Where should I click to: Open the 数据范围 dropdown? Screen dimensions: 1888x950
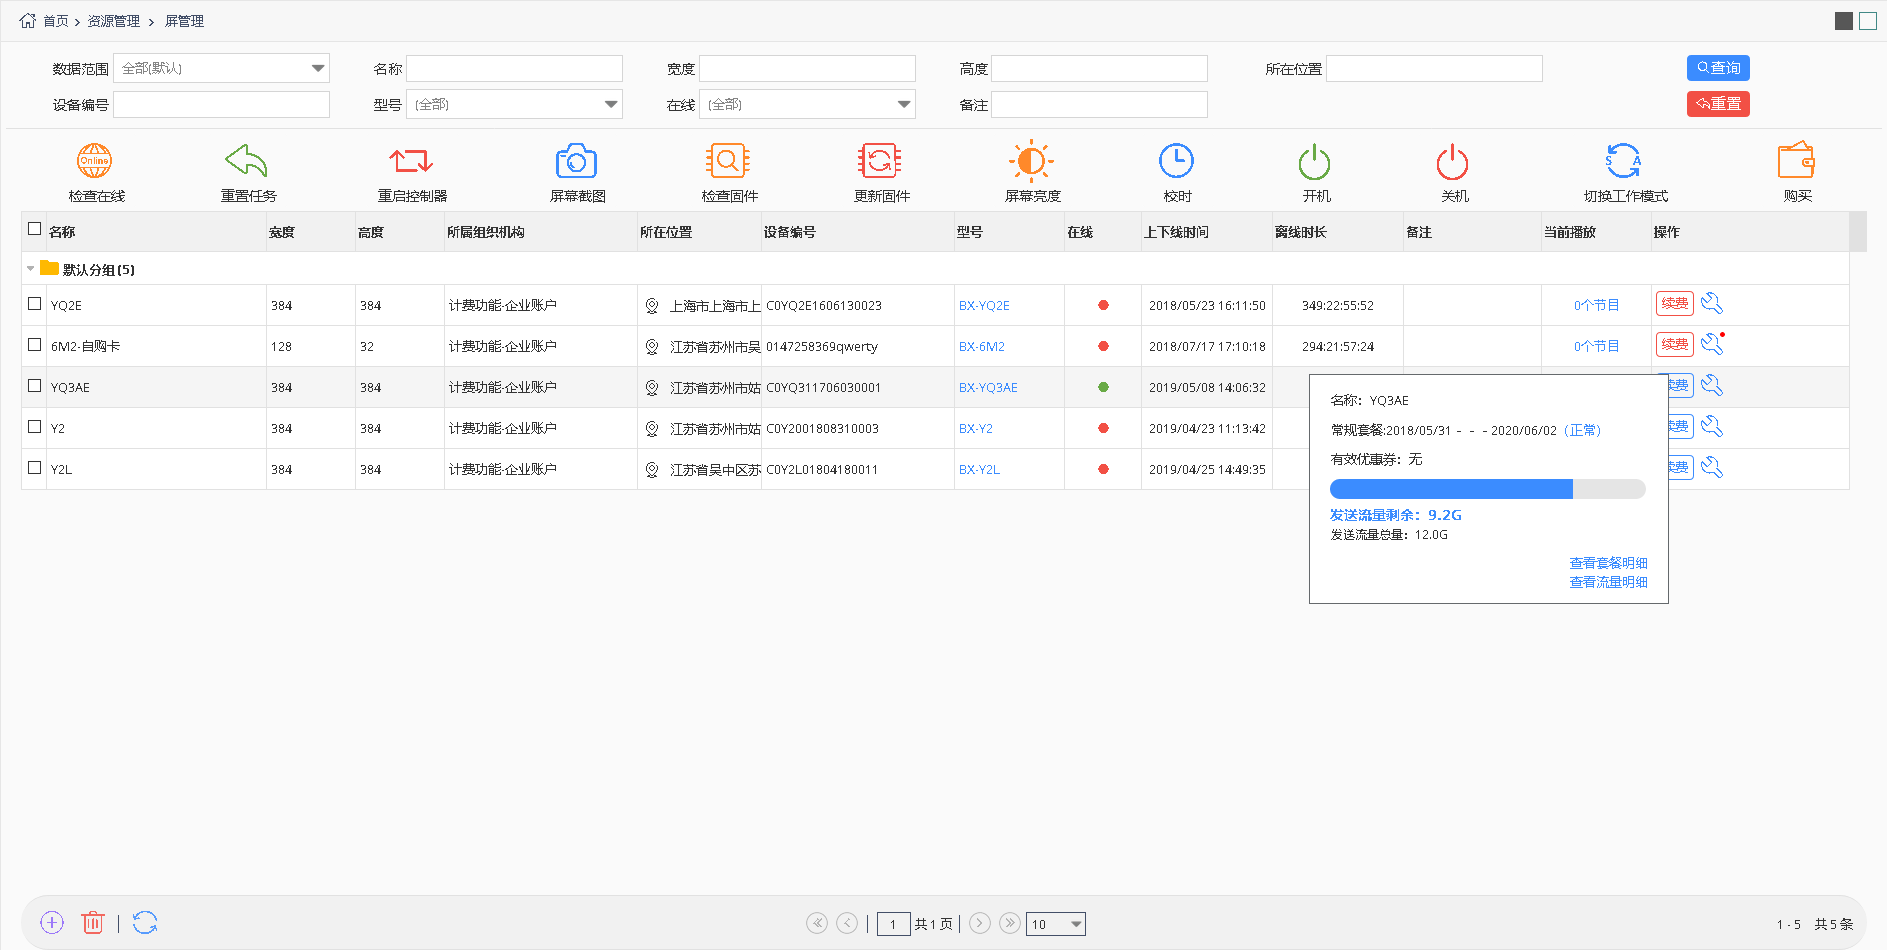221,68
